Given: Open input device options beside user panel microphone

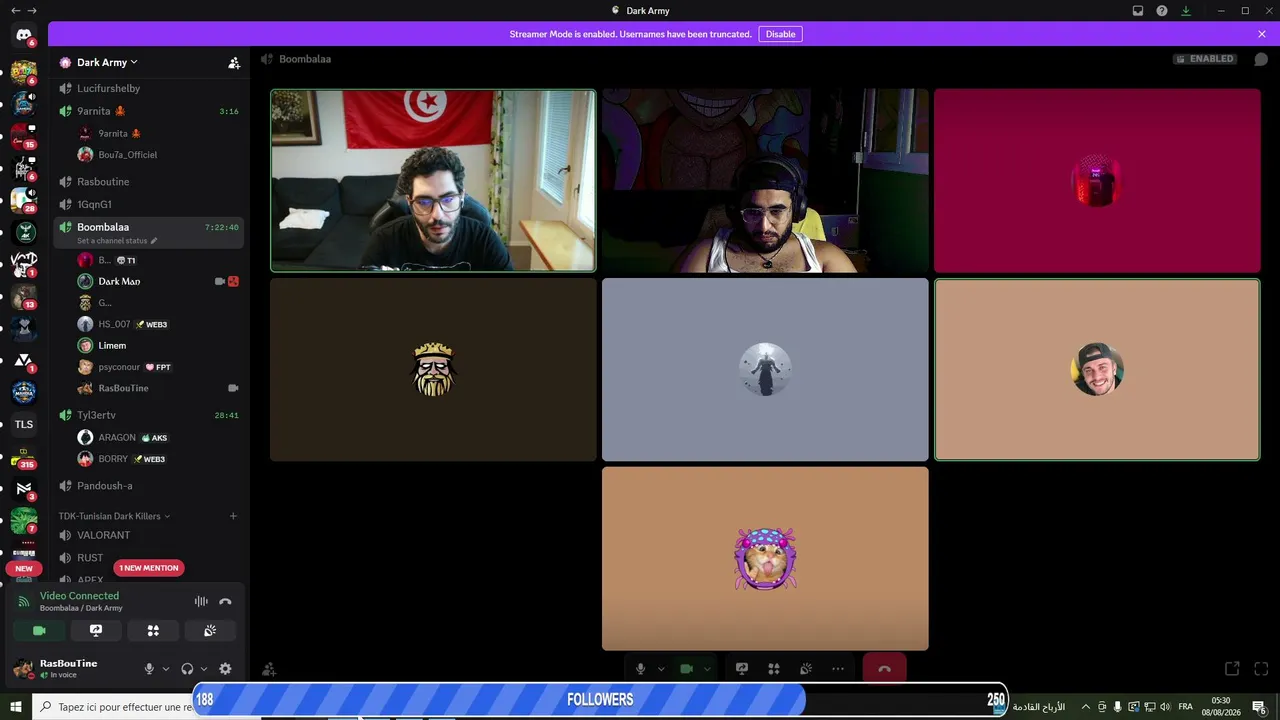Looking at the screenshot, I should point(165,669).
